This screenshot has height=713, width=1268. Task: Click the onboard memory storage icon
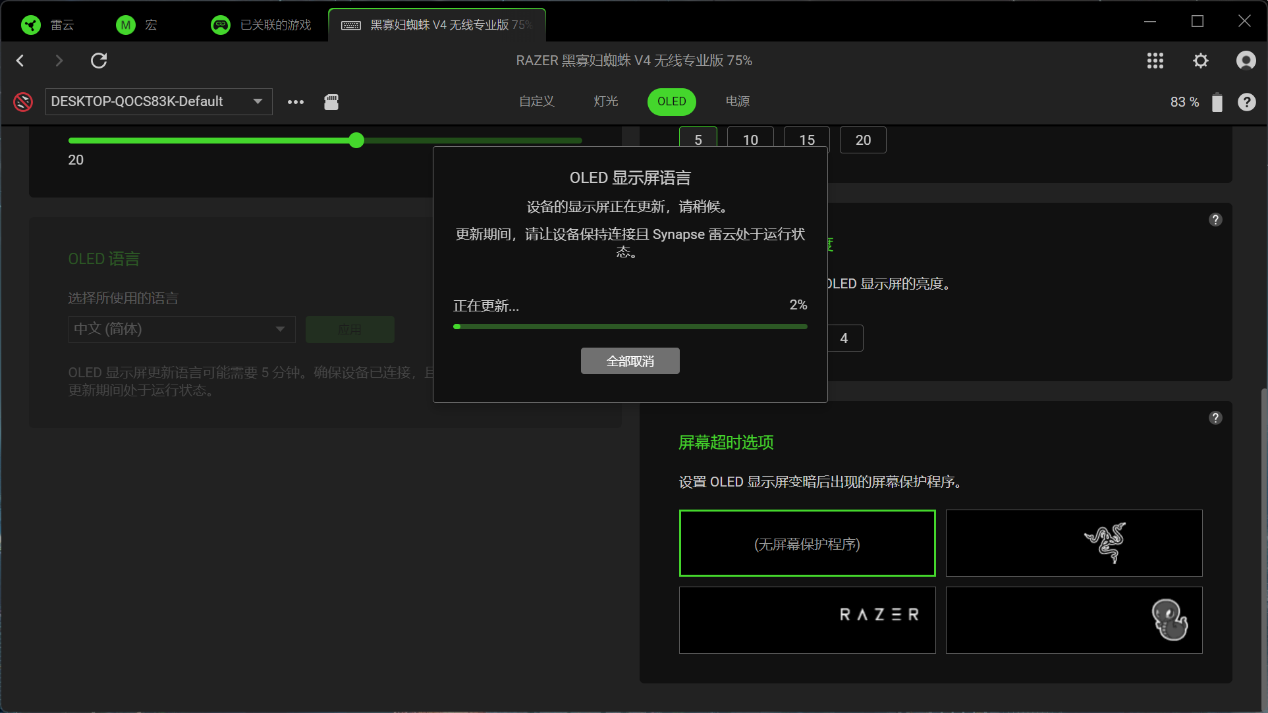click(332, 102)
